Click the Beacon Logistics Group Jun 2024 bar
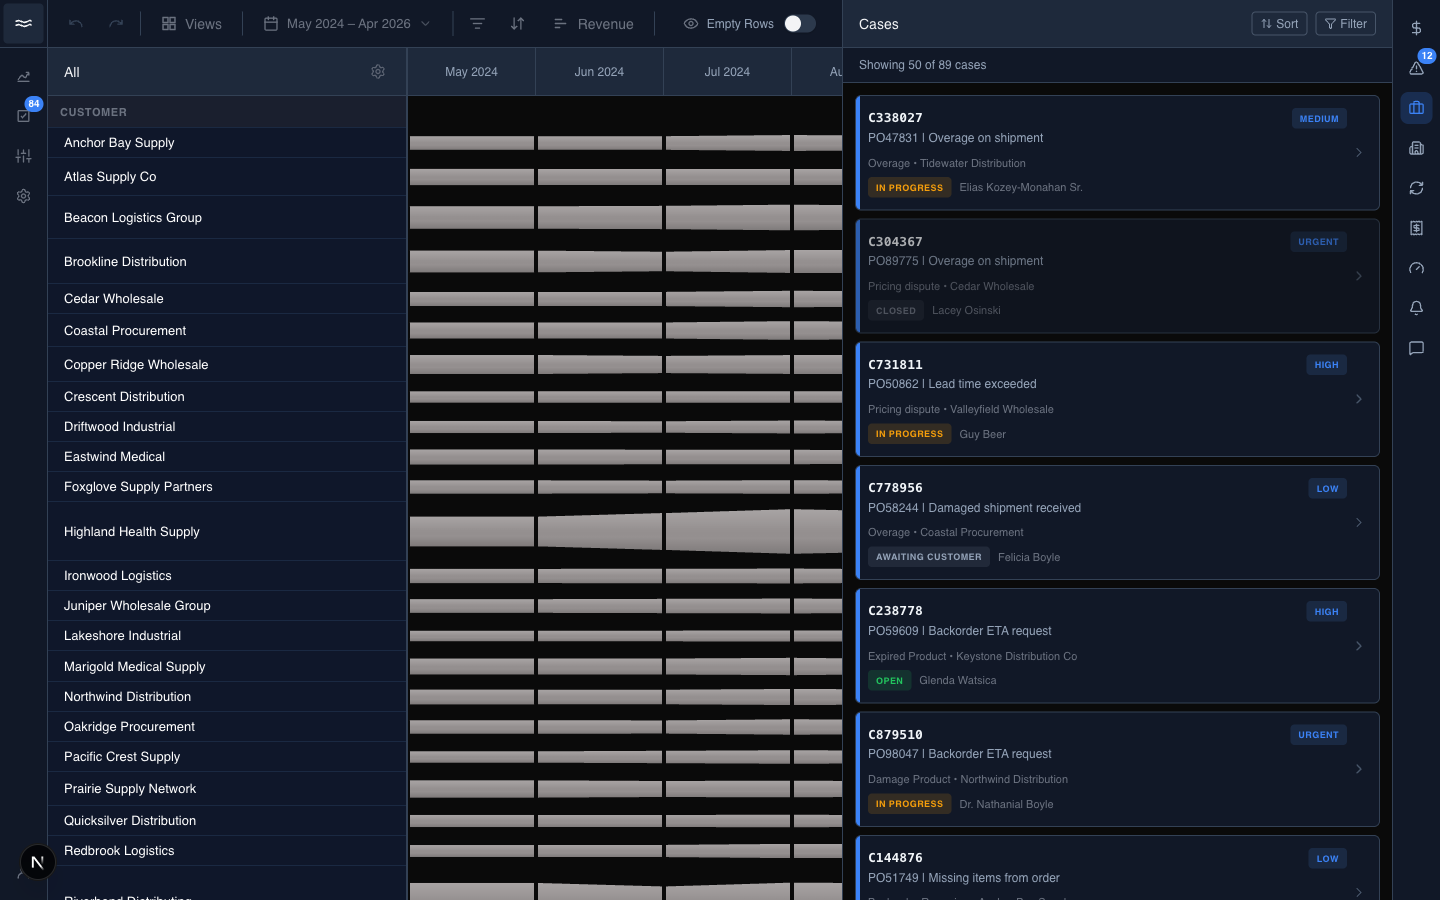Screen dimensions: 1440x900 tap(600, 217)
